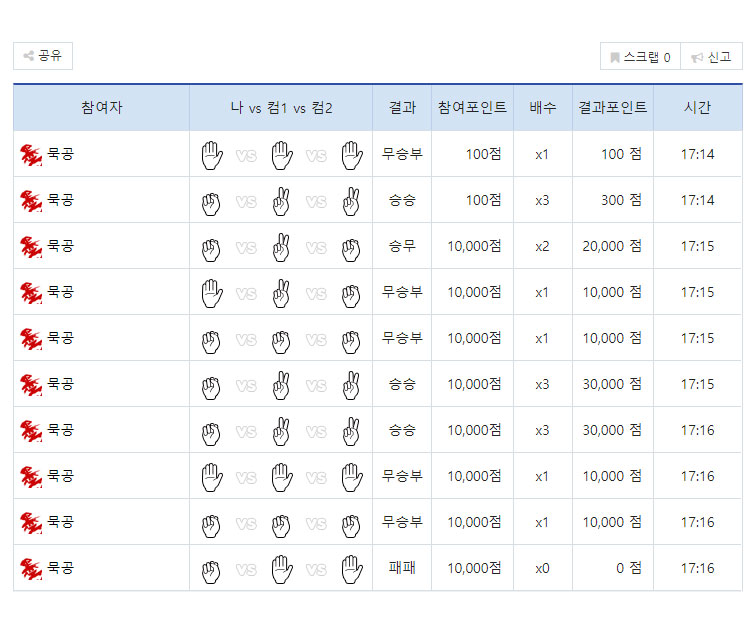Viewport: 756px width, 620px height.
Task: Click the 시간 column header
Action: tap(697, 108)
